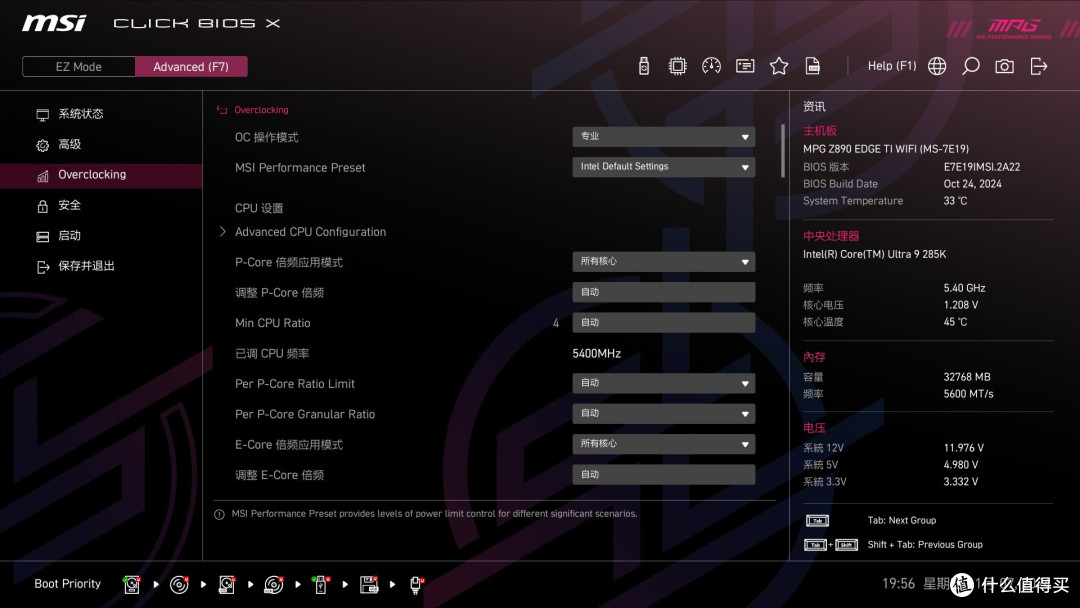Viewport: 1080px width, 608px height.
Task: Click the MPG Z890 EDGE TI WIFI text
Action: tap(886, 149)
